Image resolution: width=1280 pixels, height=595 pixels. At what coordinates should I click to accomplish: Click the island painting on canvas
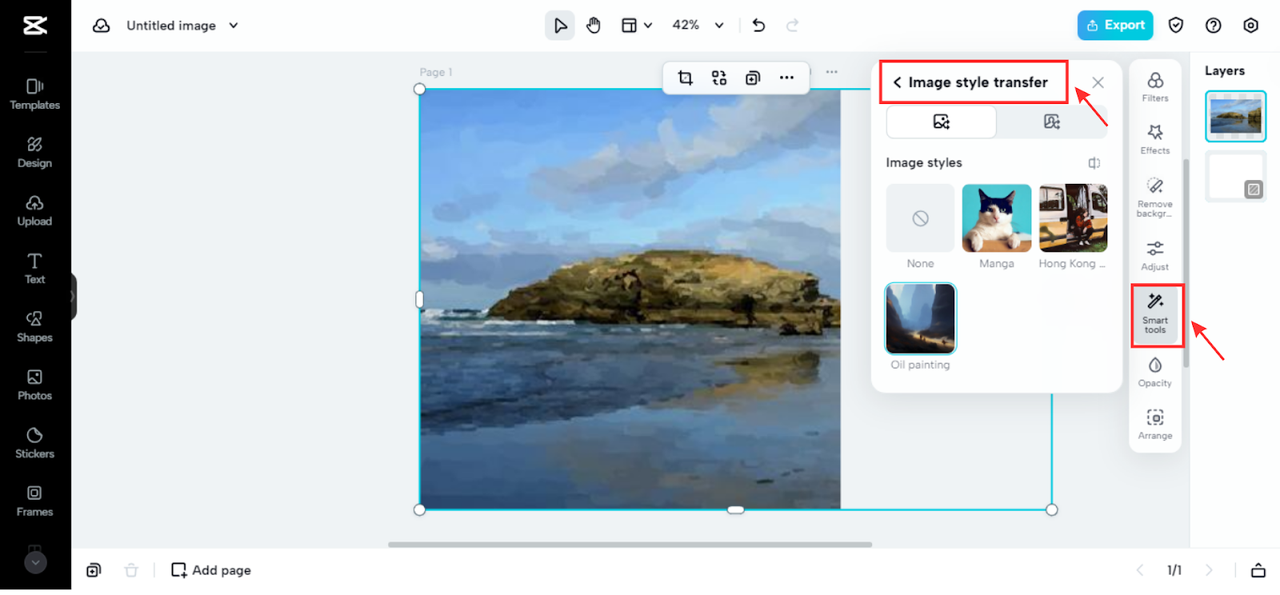pyautogui.click(x=630, y=299)
